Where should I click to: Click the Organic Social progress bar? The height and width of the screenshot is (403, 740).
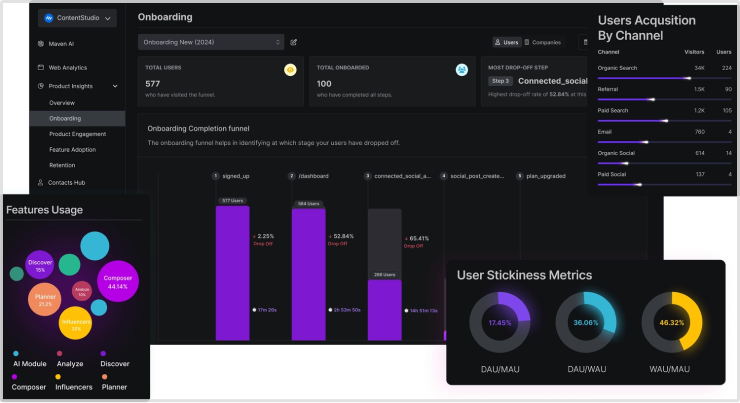664,163
